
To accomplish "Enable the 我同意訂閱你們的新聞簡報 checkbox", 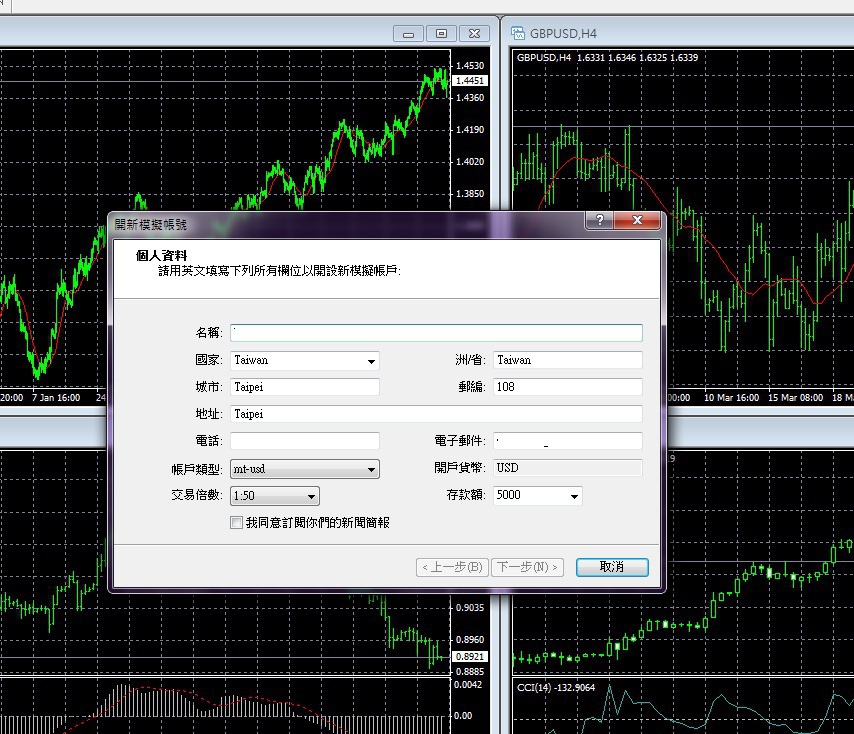I will point(237,522).
